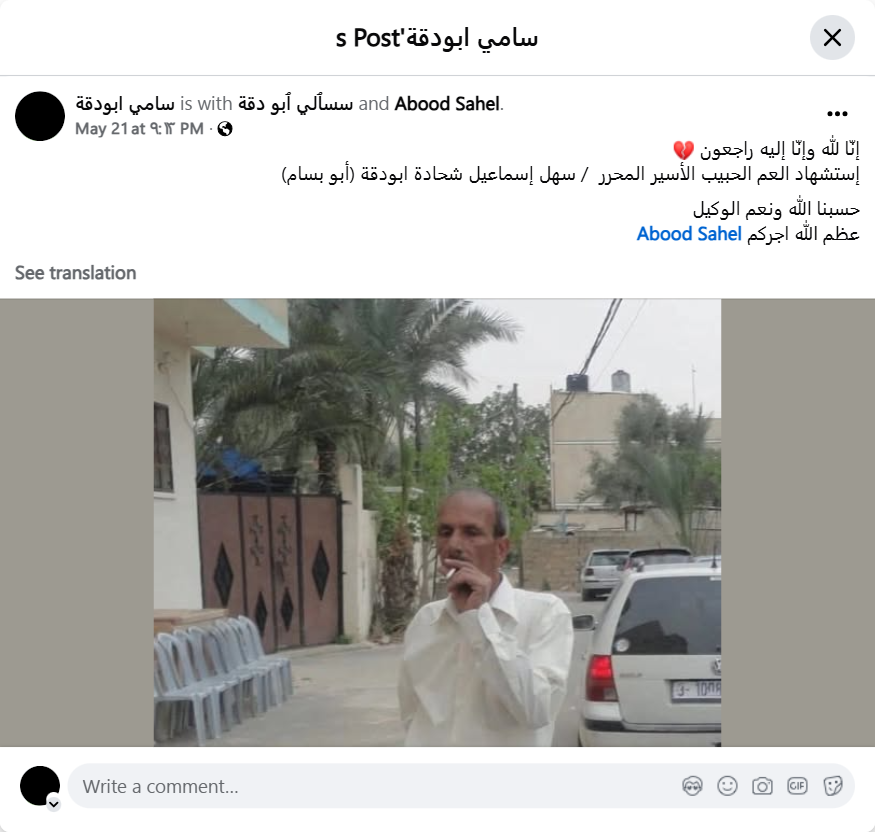Viewport: 875px width, 832px height.
Task: Close the post dialog with X
Action: [832, 38]
